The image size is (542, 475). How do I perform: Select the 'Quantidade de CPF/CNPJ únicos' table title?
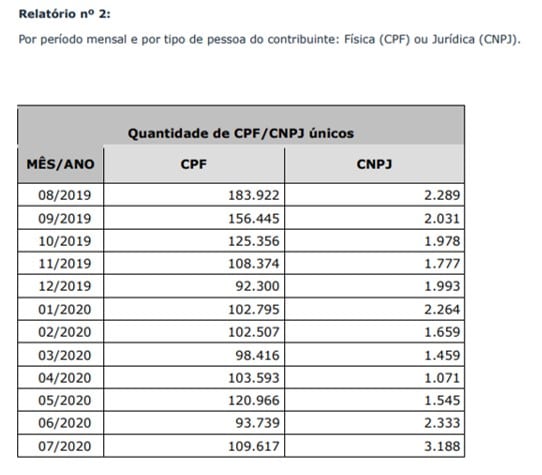coord(241,133)
